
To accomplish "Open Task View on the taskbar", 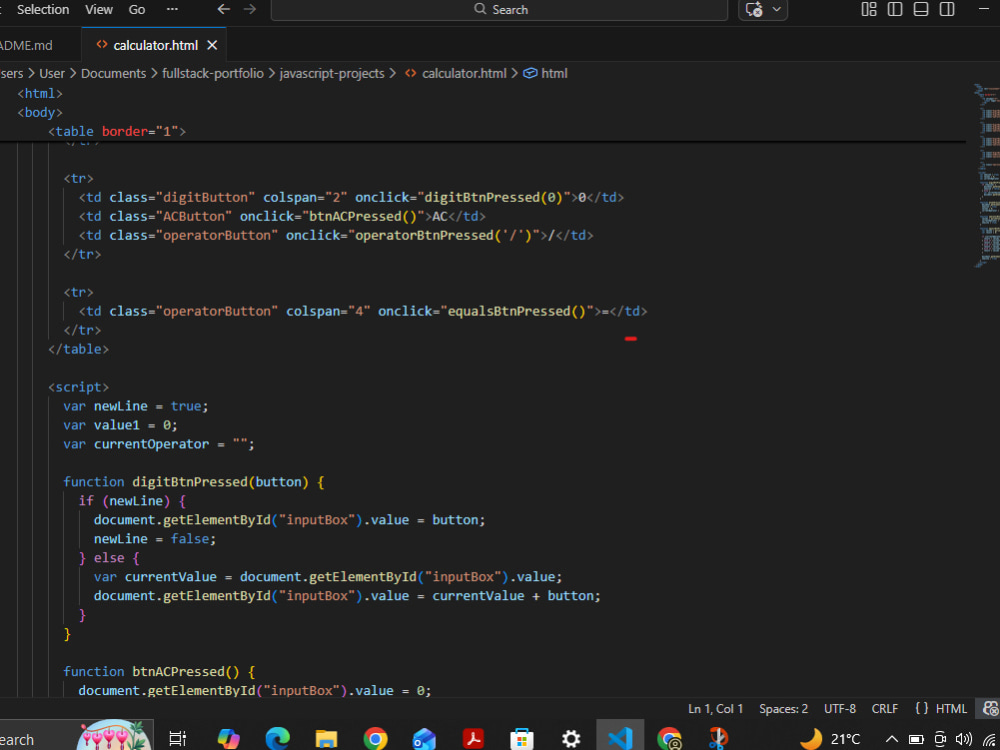I will pyautogui.click(x=177, y=739).
